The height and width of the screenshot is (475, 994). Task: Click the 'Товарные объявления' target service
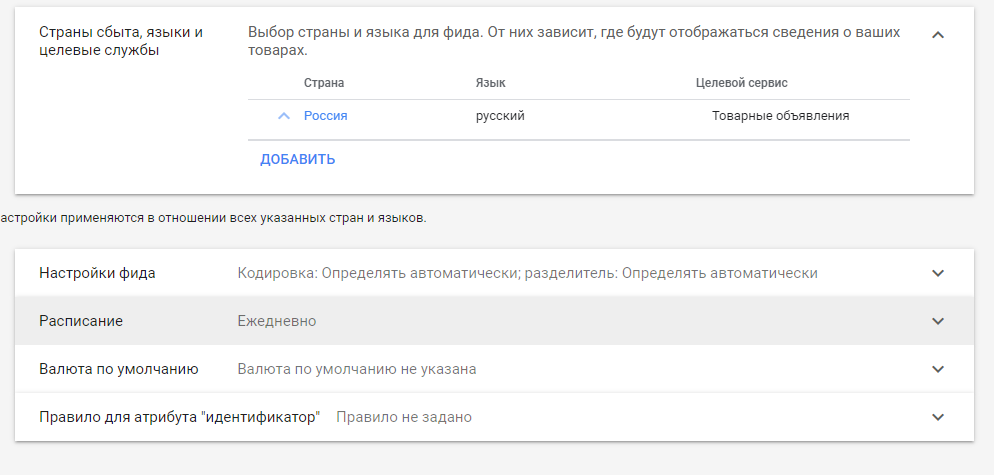point(780,116)
